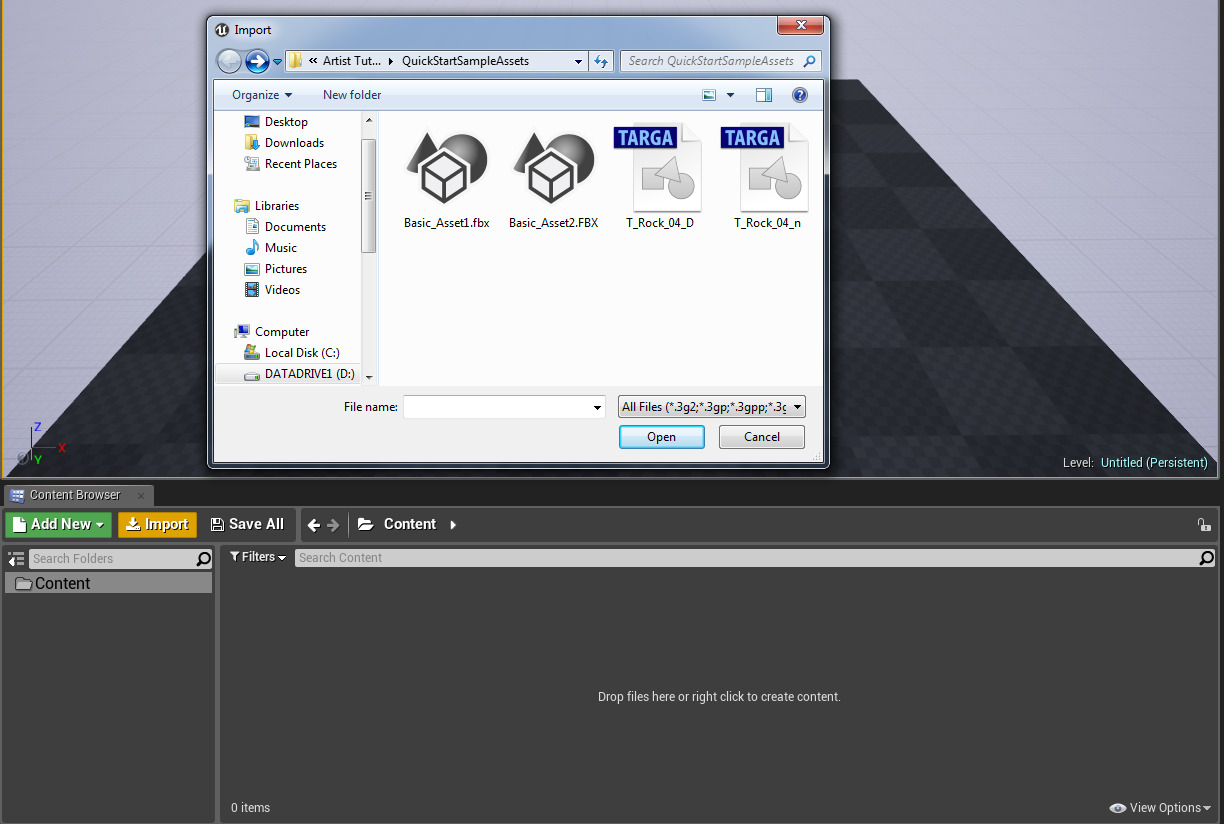
Task: Select Desktop in navigation pane
Action: [276, 122]
